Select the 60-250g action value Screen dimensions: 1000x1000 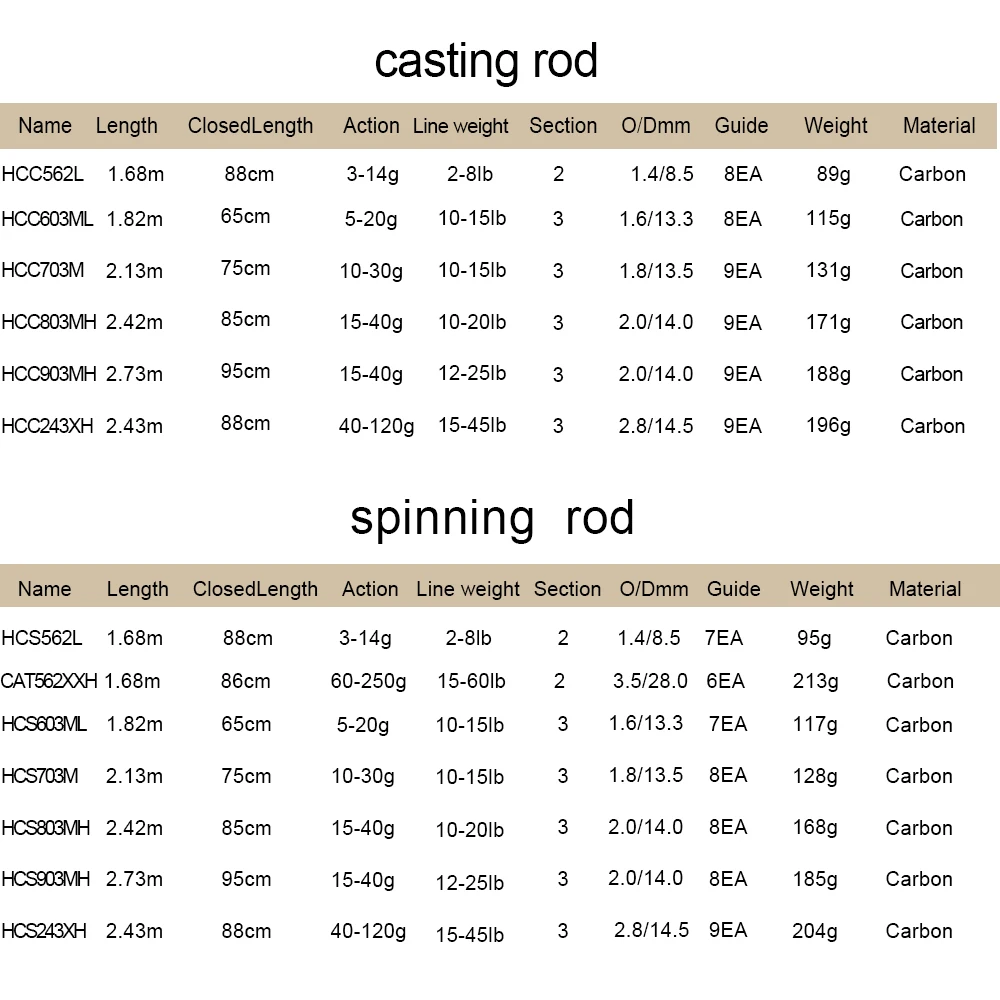368,682
